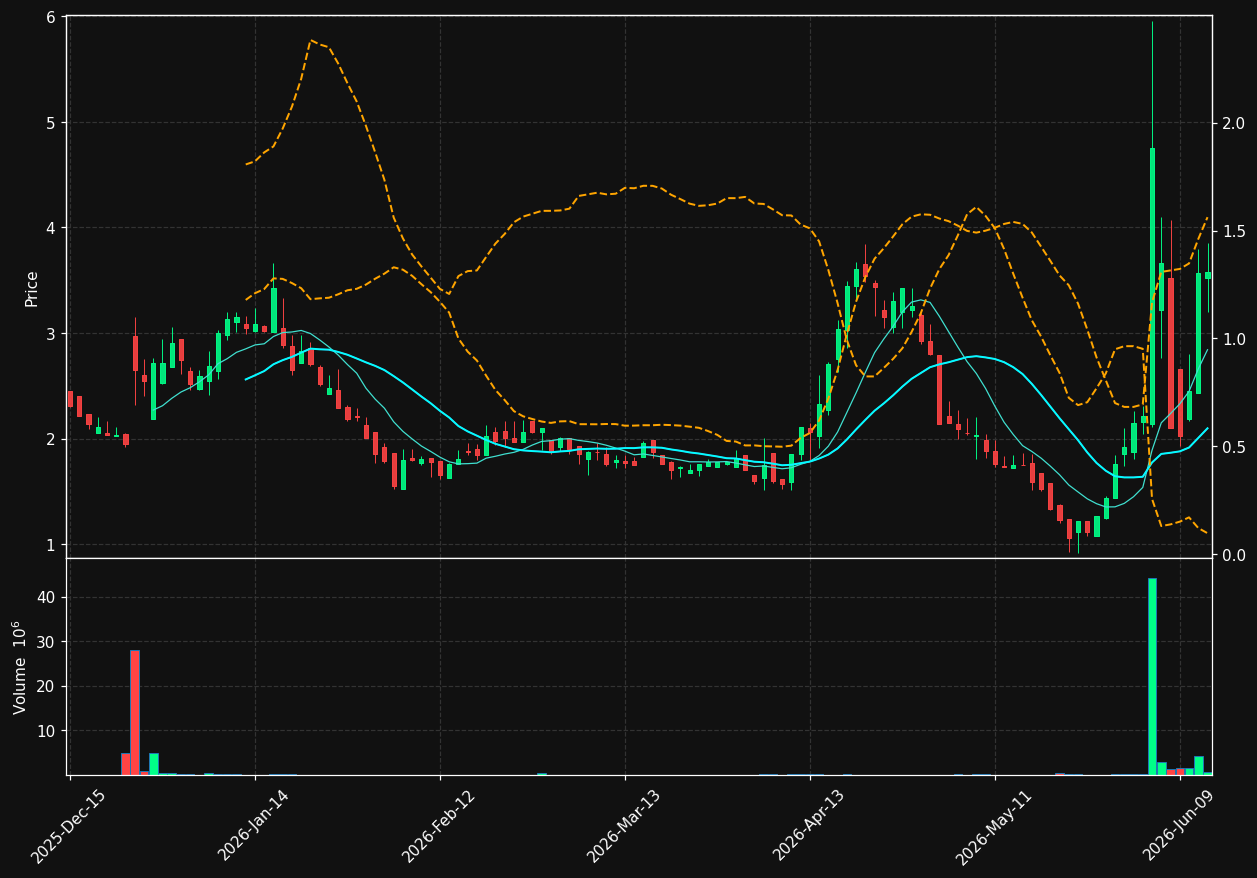Click right axis tick label 2.0
The height and width of the screenshot is (878, 1257).
coord(1231,123)
